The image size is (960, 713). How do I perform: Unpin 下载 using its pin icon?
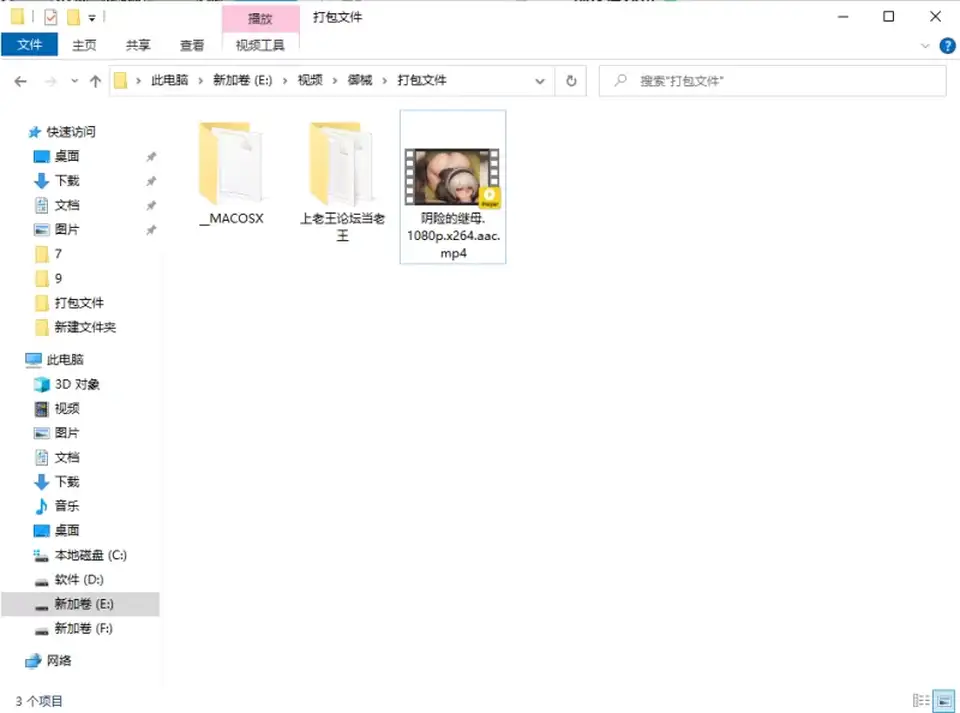click(151, 181)
